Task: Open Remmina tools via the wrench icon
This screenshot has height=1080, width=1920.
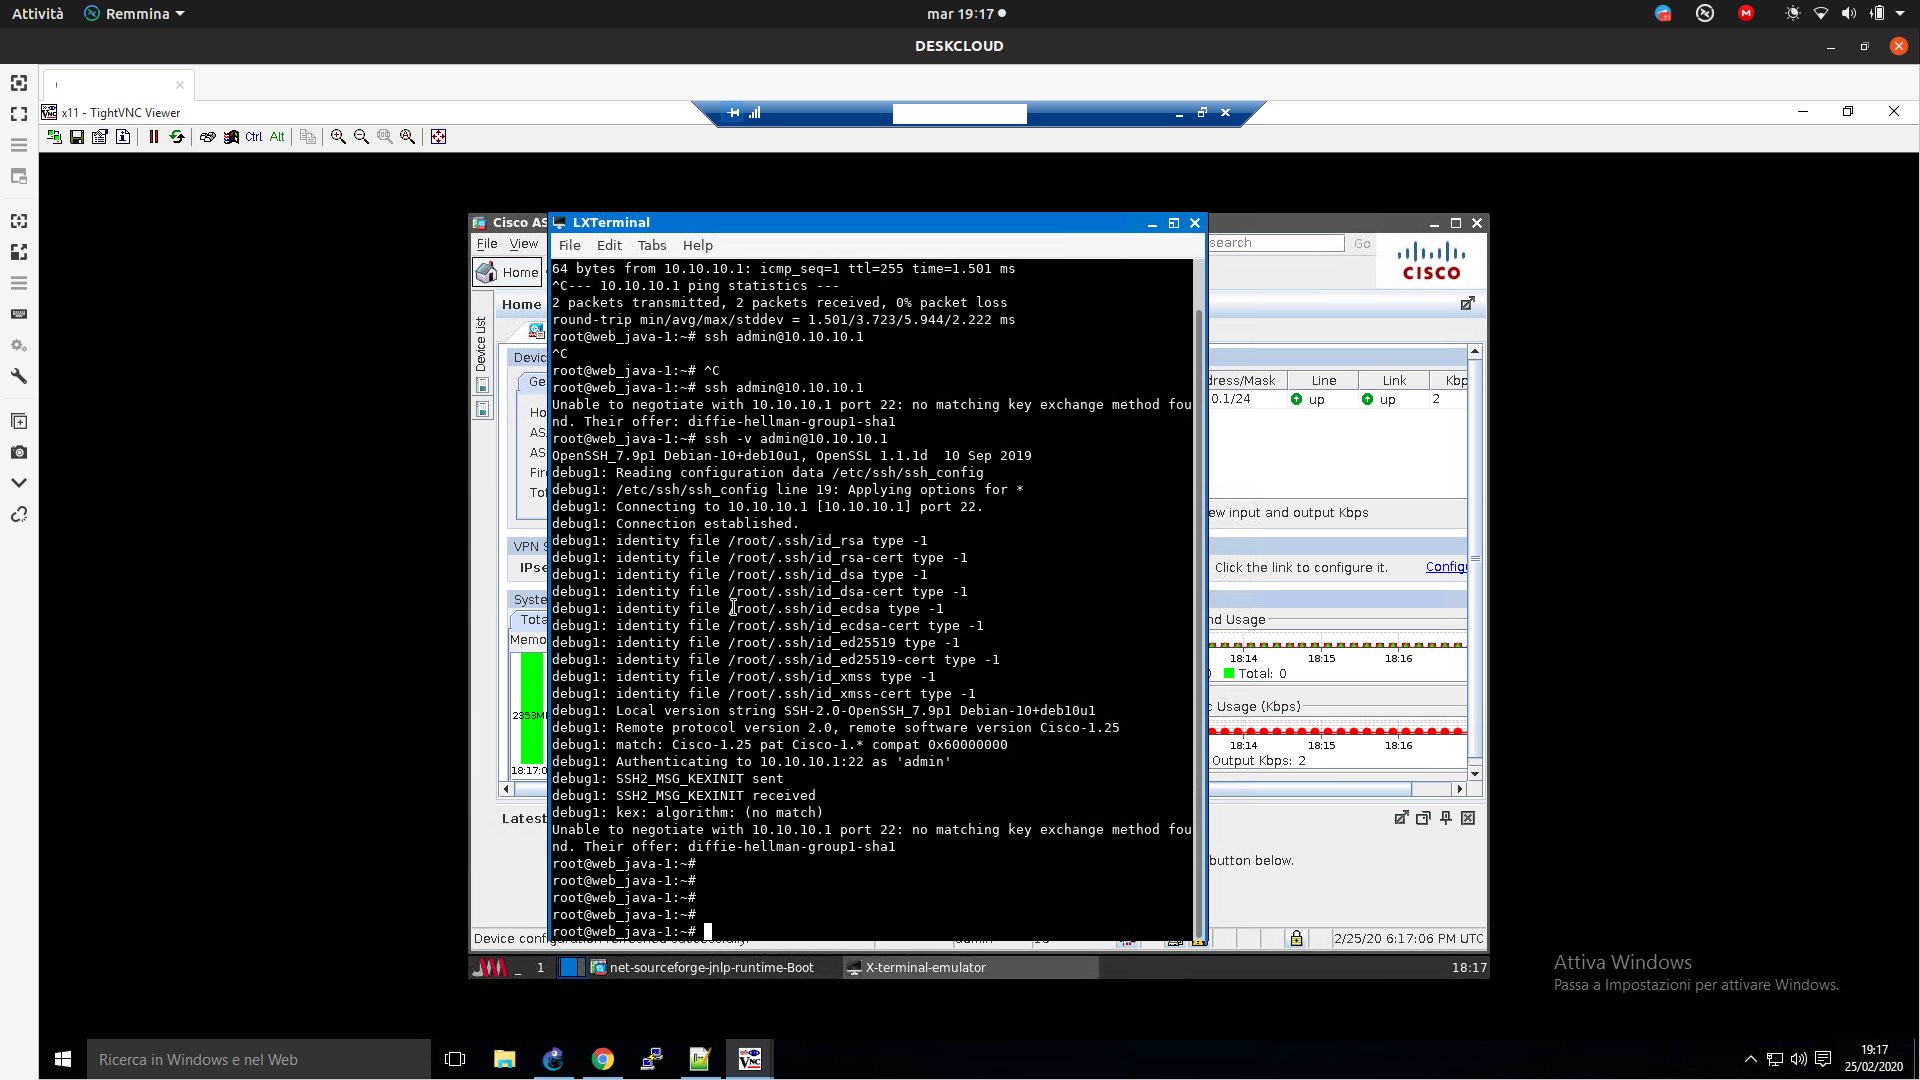Action: click(19, 377)
